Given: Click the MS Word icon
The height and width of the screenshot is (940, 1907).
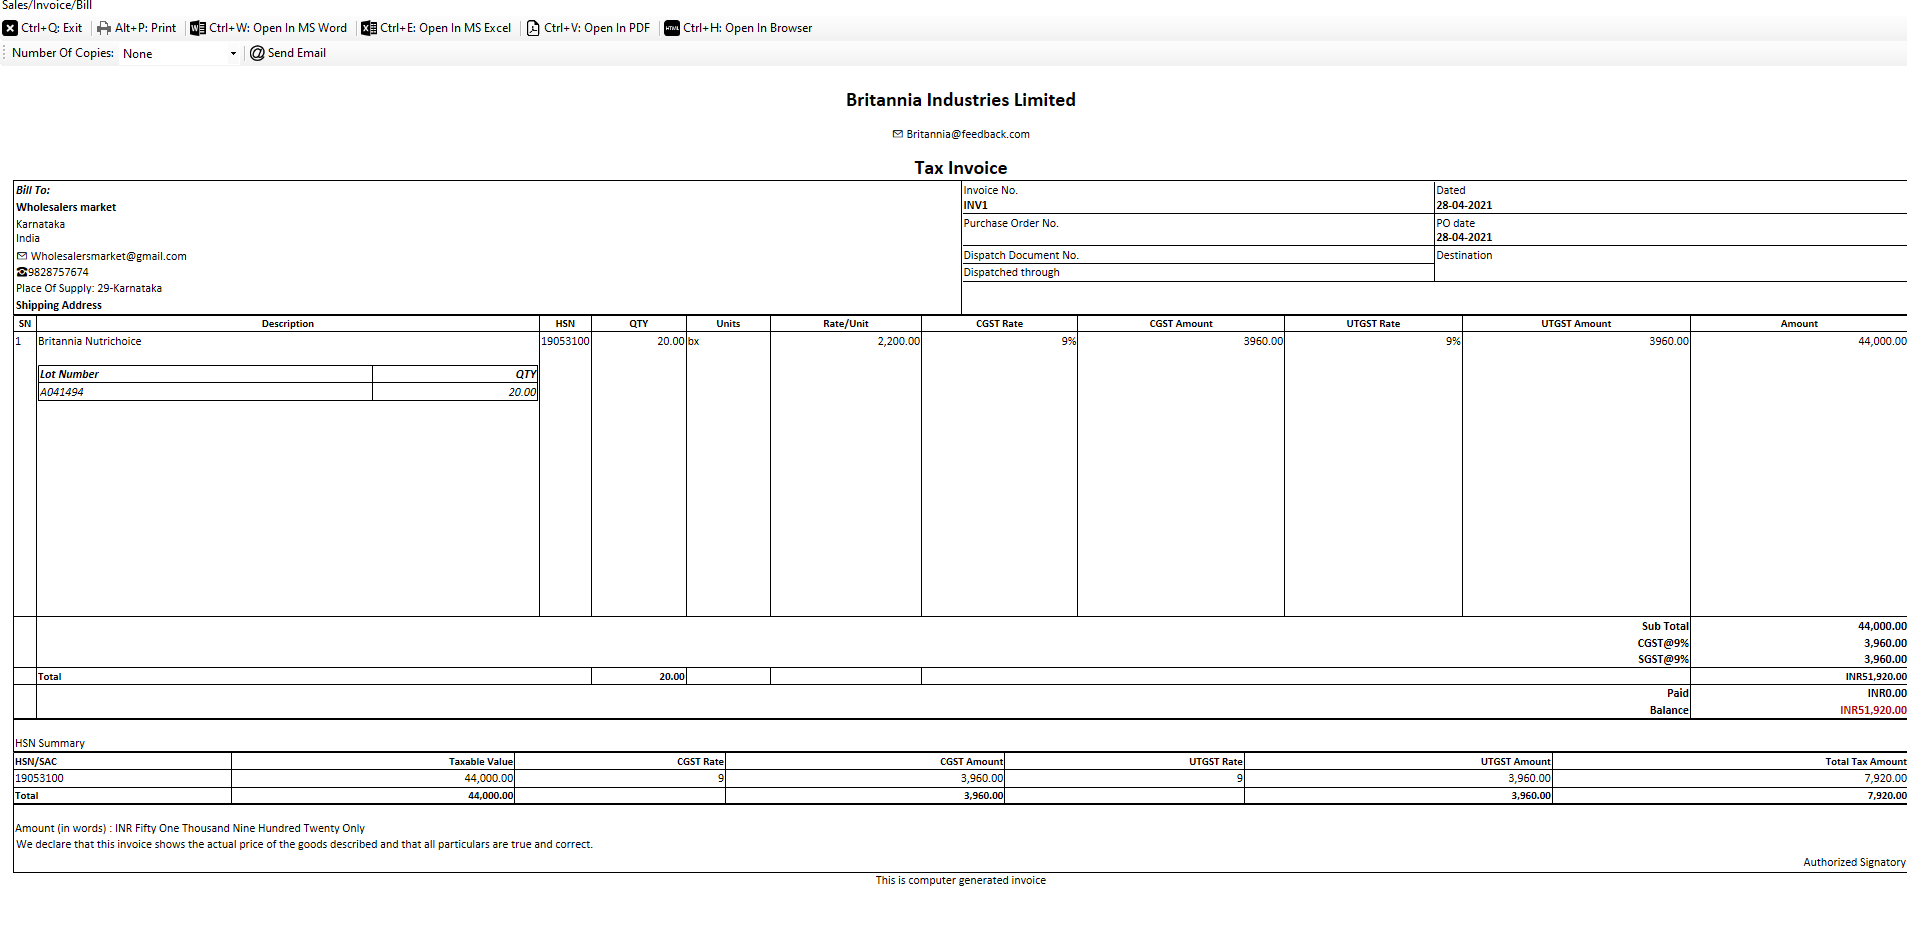Looking at the screenshot, I should click(198, 28).
